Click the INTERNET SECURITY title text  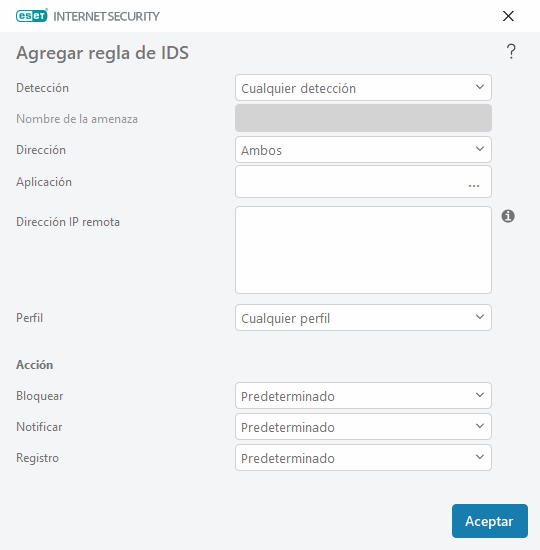pyautogui.click(x=106, y=16)
